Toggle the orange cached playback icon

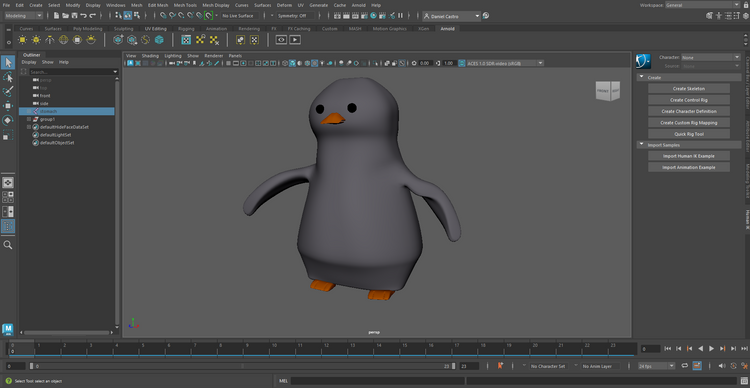coord(697,366)
